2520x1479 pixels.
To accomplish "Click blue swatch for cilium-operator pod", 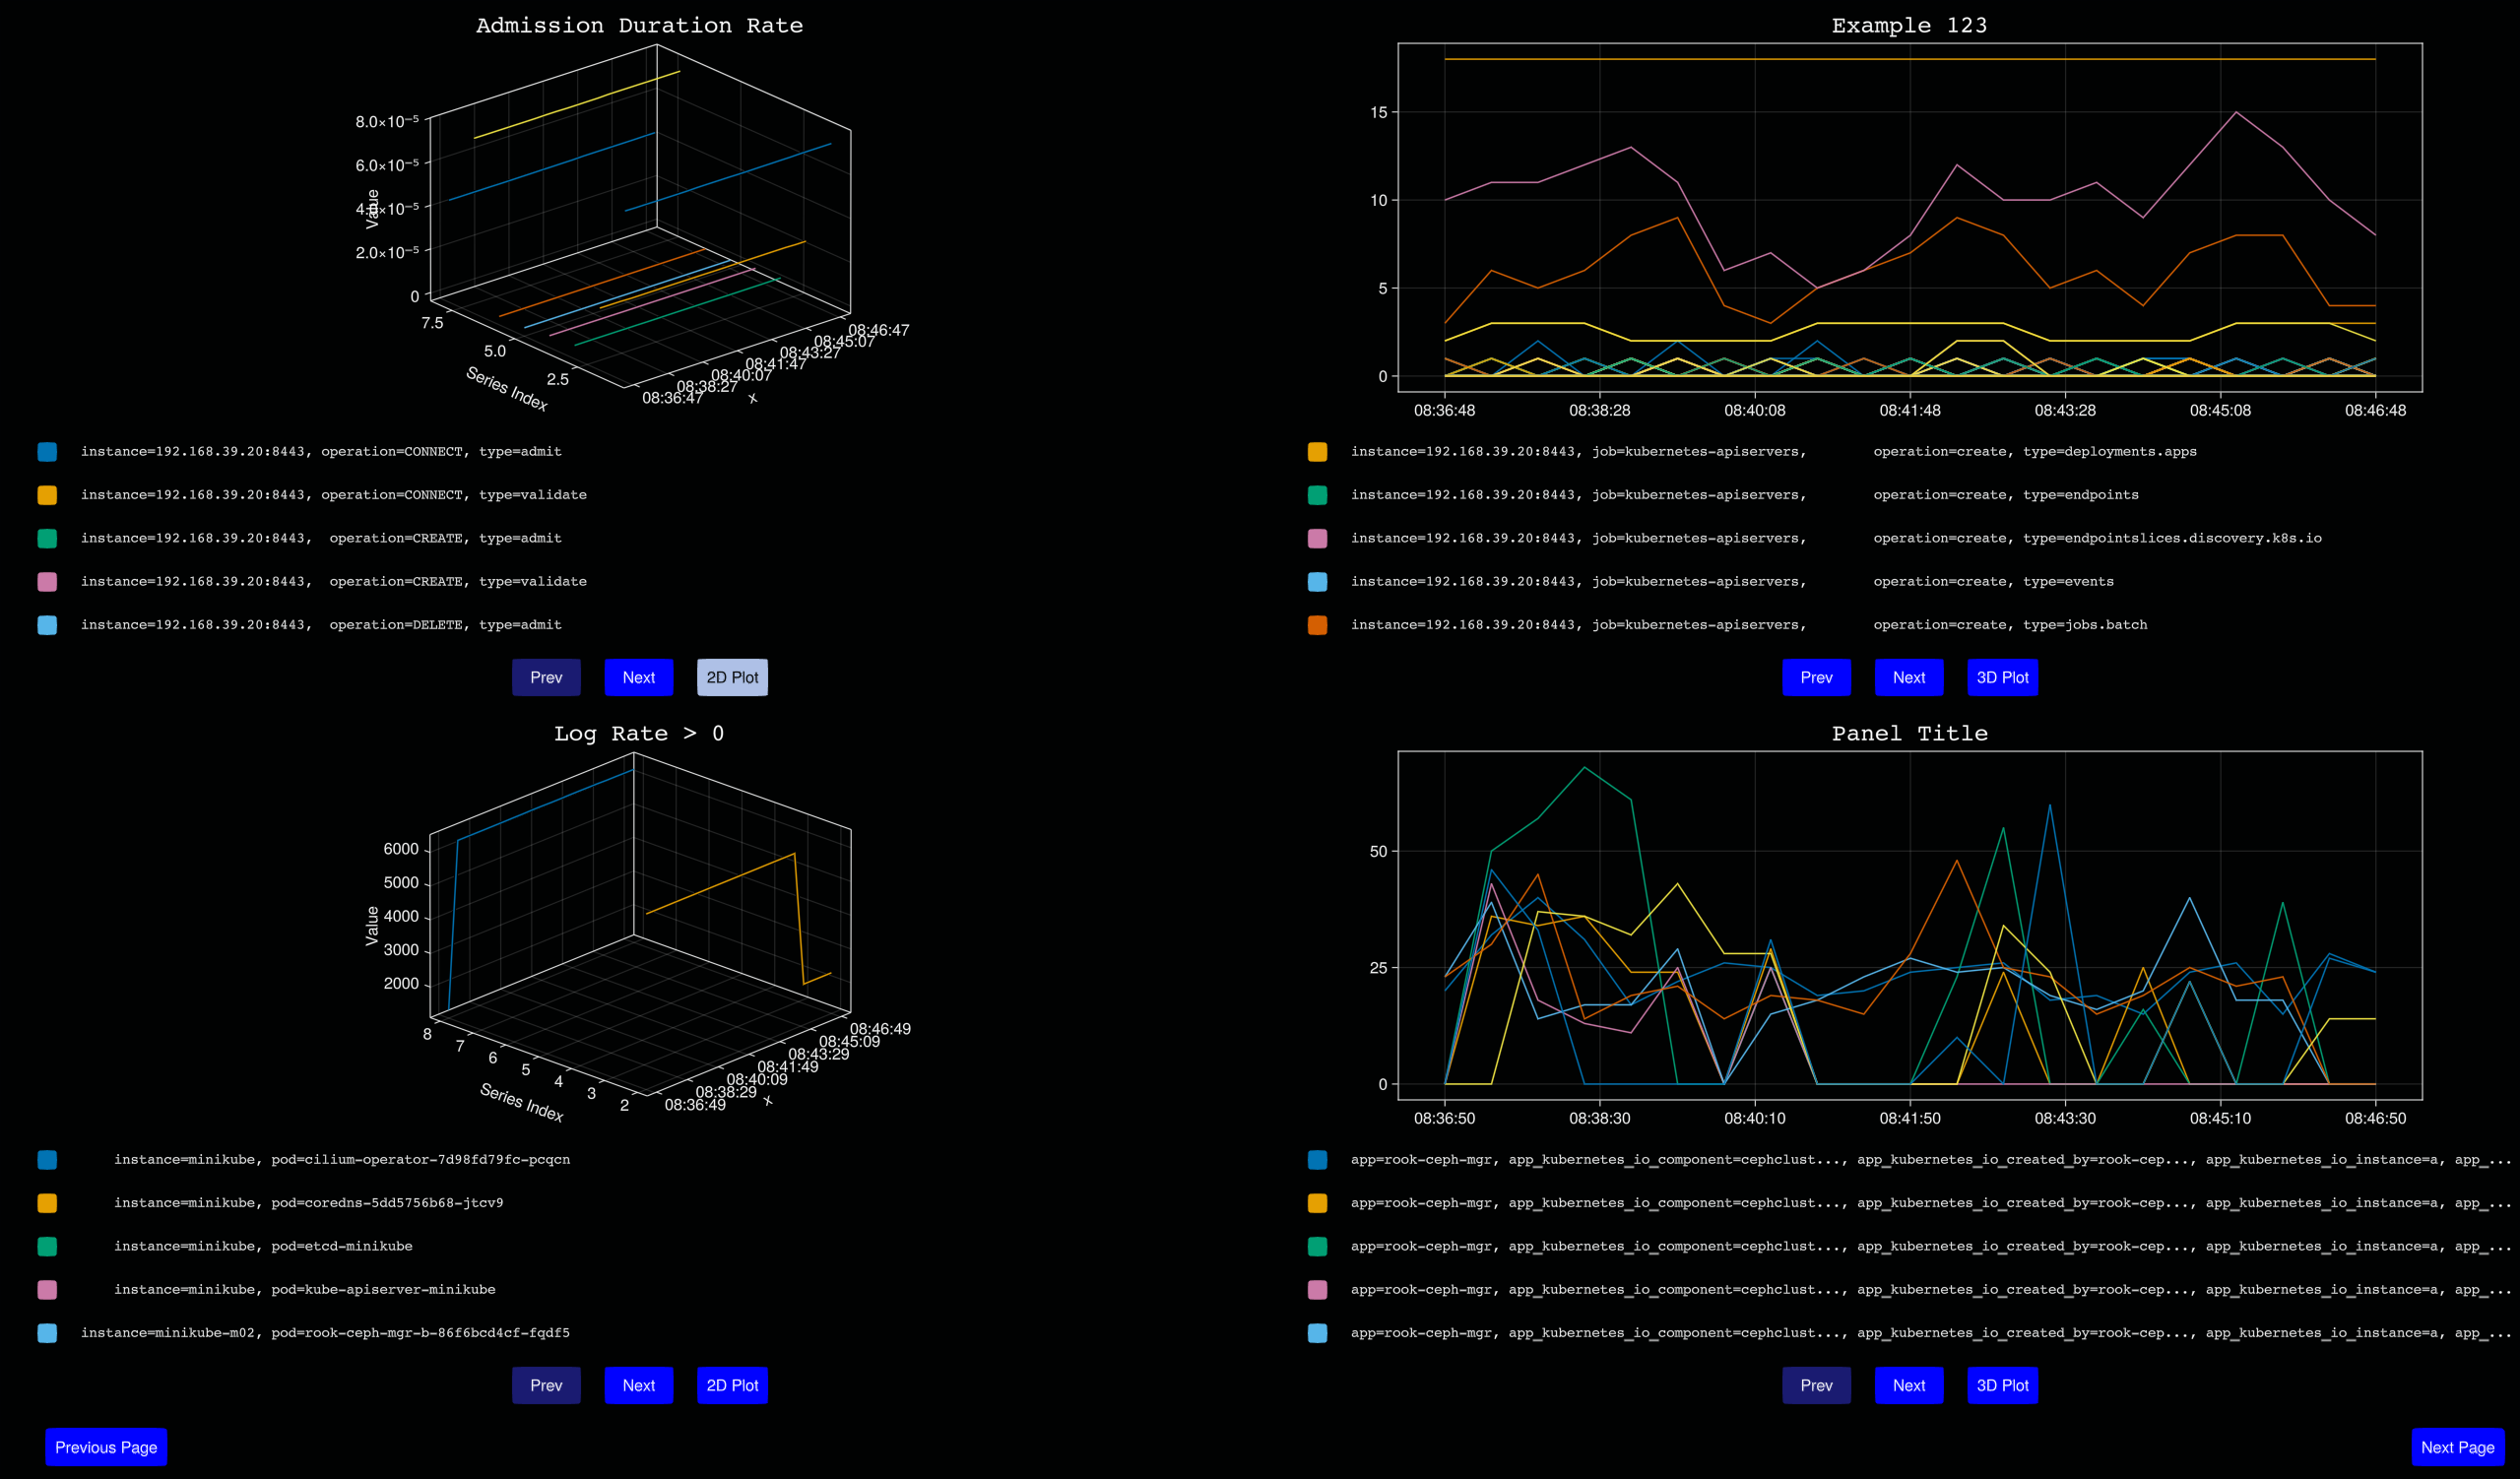I will pos(47,1160).
